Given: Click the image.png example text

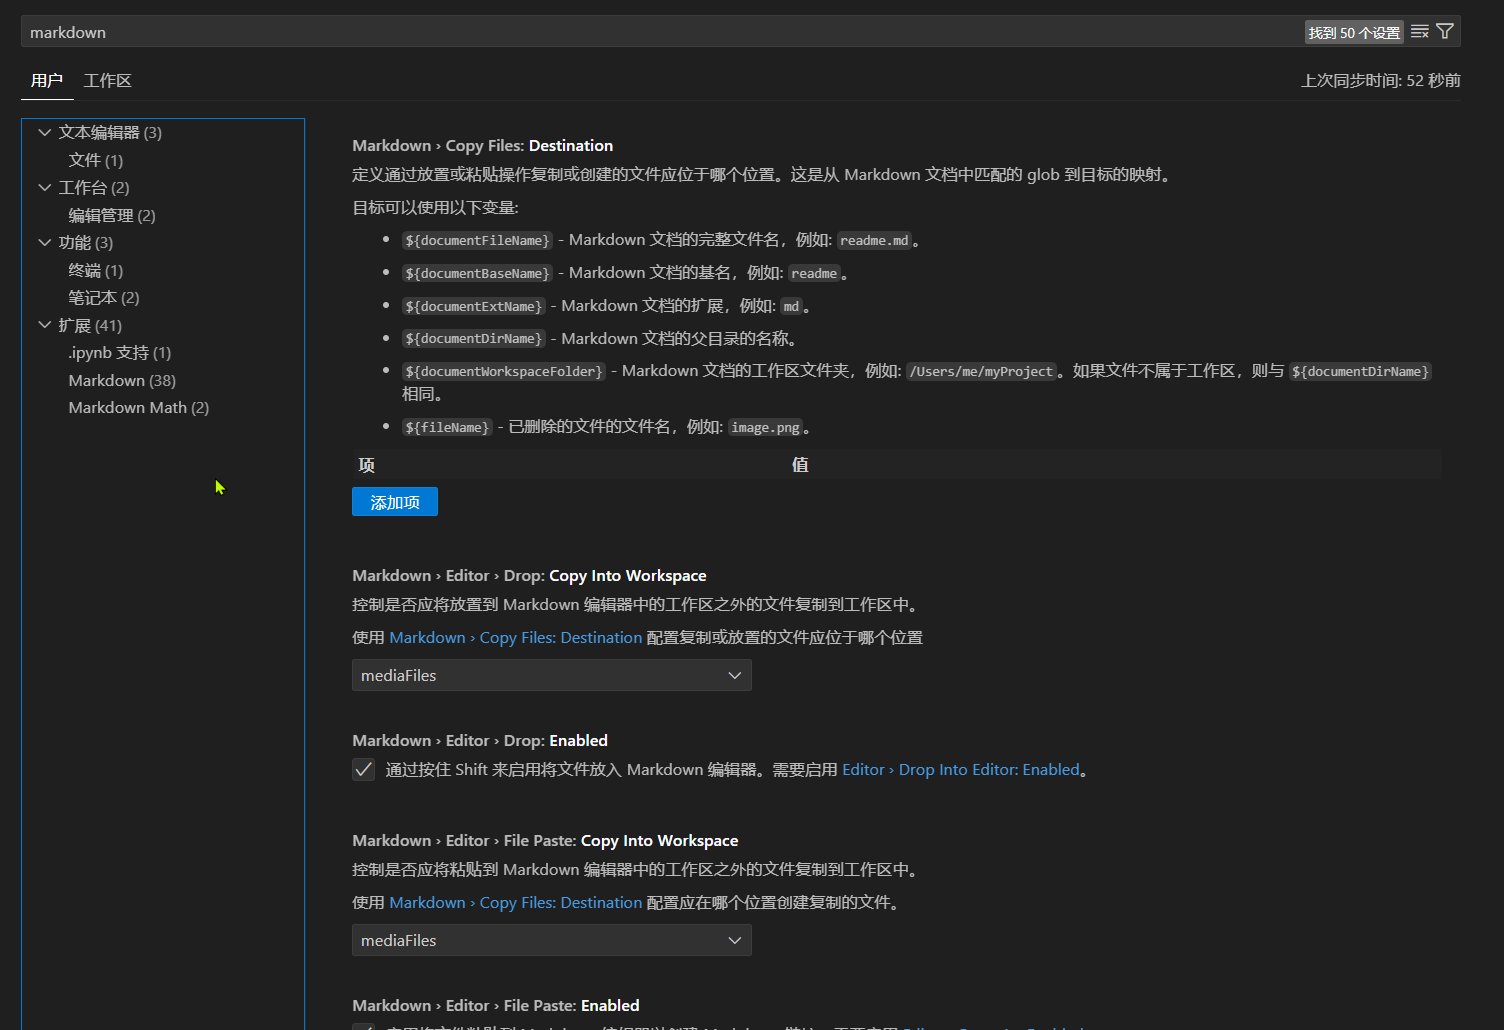Looking at the screenshot, I should tap(765, 427).
